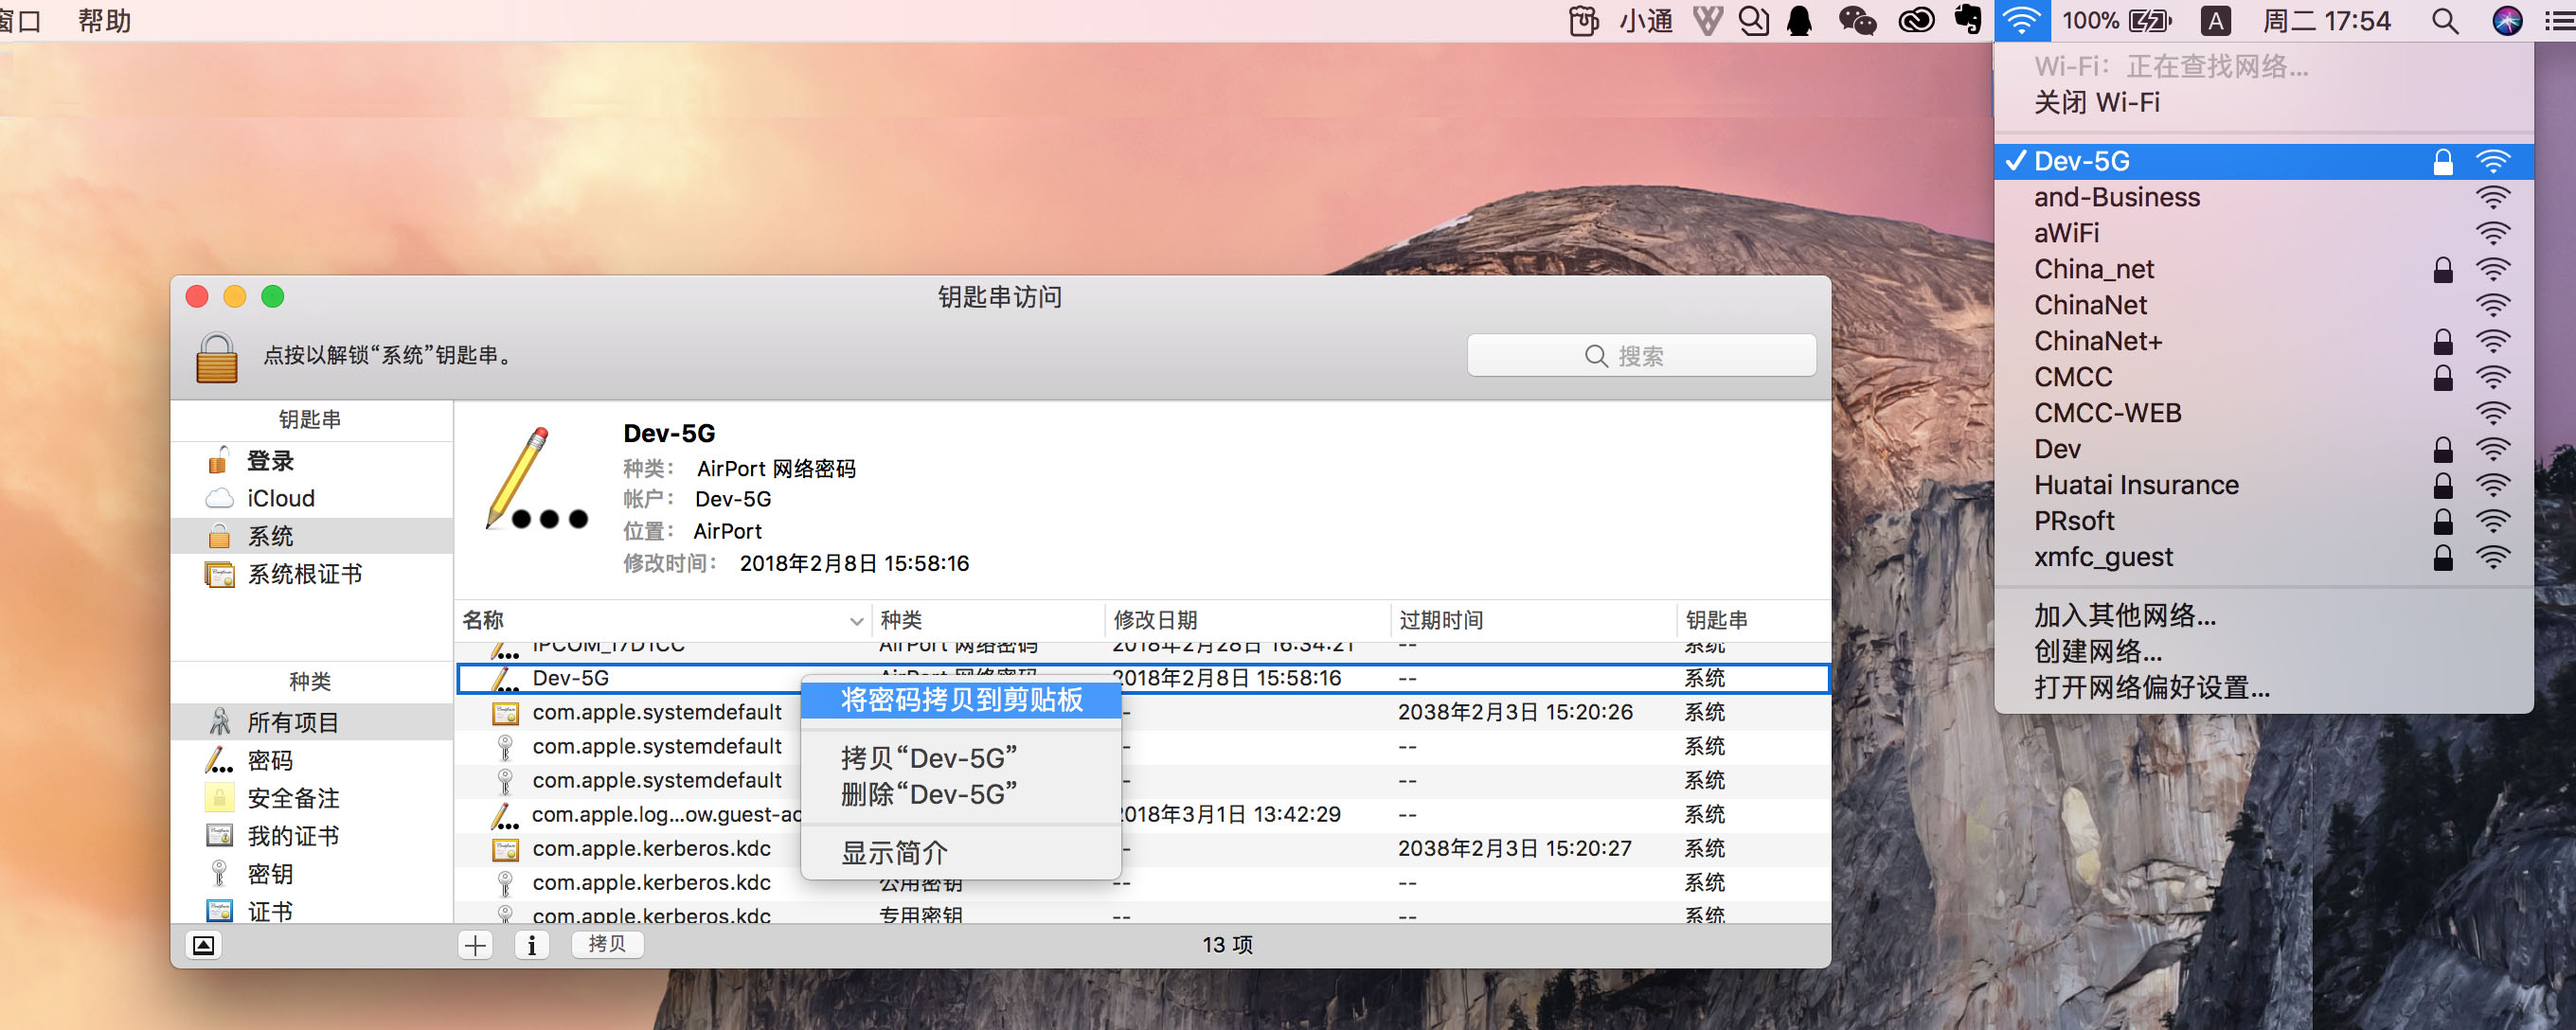Click the Siri icon in menu bar
The image size is (2576, 1030).
(x=2506, y=21)
